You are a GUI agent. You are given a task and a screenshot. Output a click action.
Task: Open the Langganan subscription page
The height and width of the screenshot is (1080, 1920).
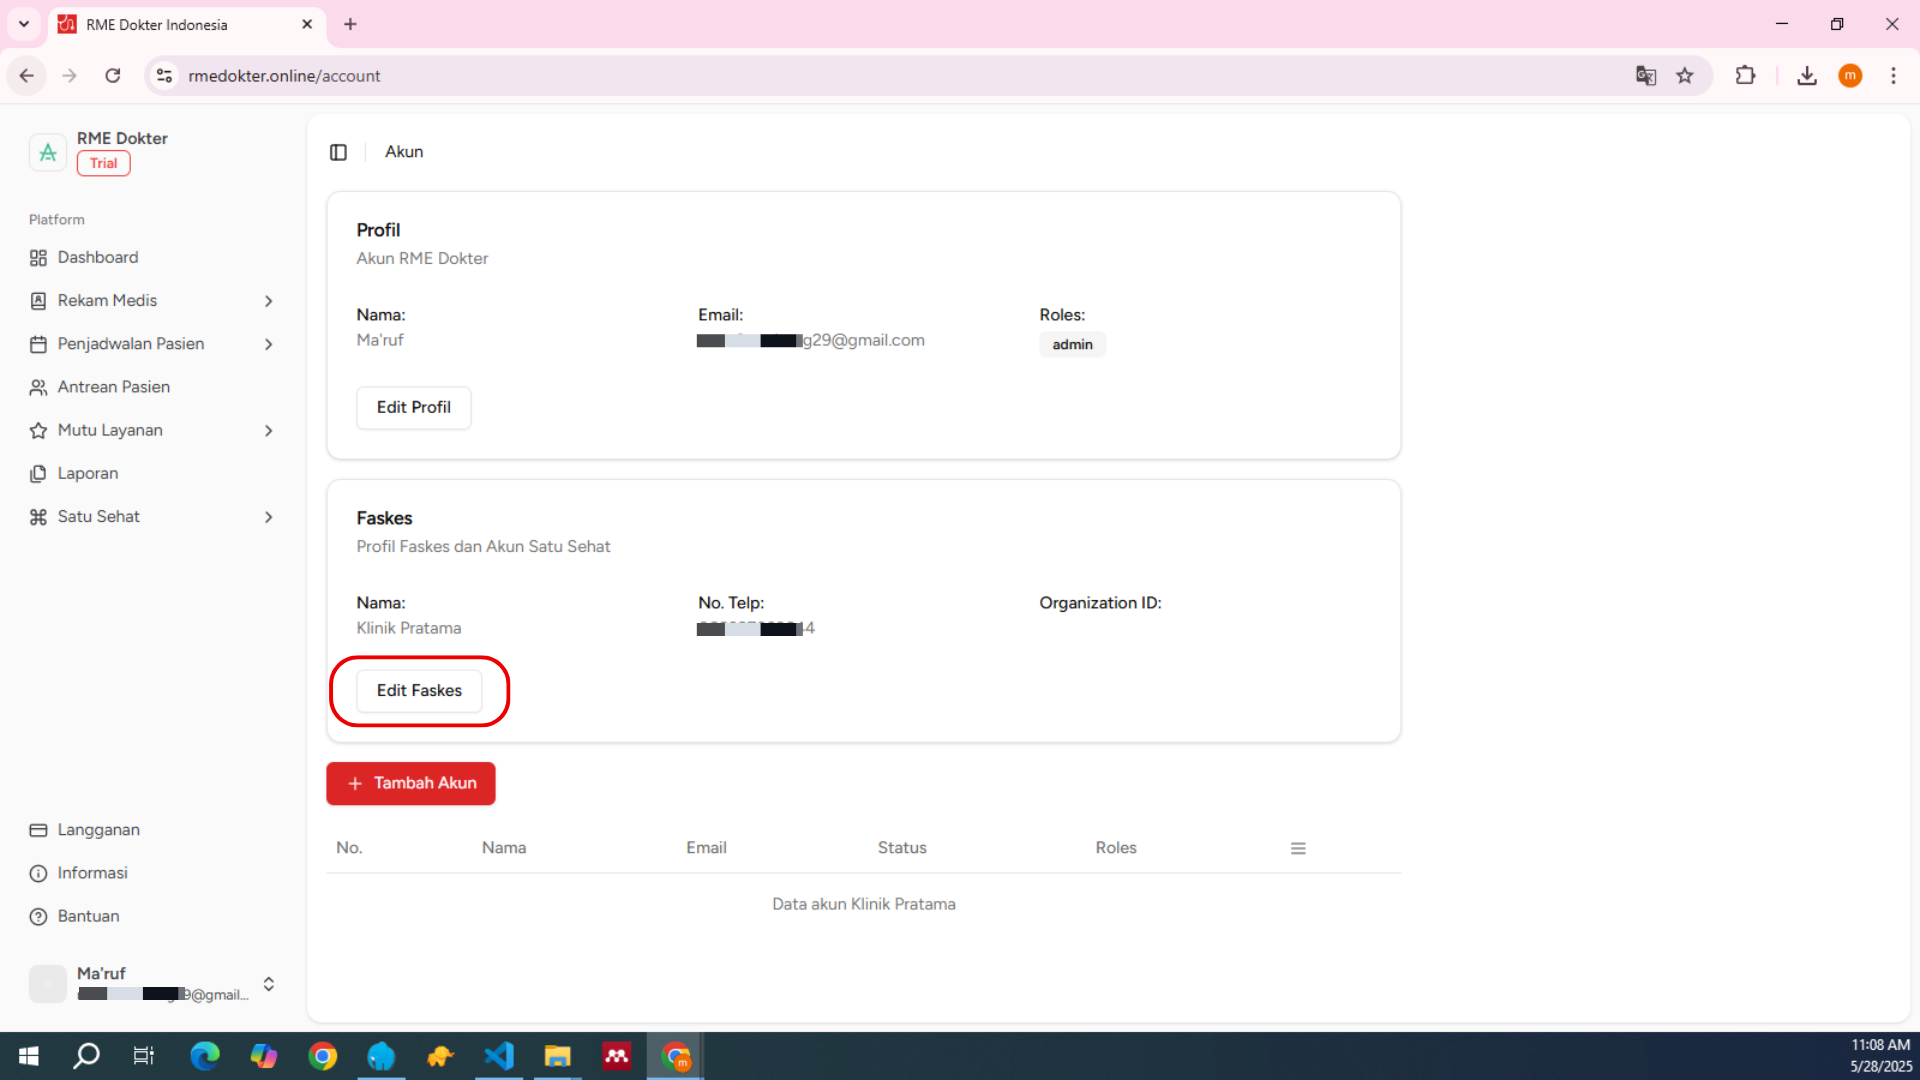(x=98, y=830)
